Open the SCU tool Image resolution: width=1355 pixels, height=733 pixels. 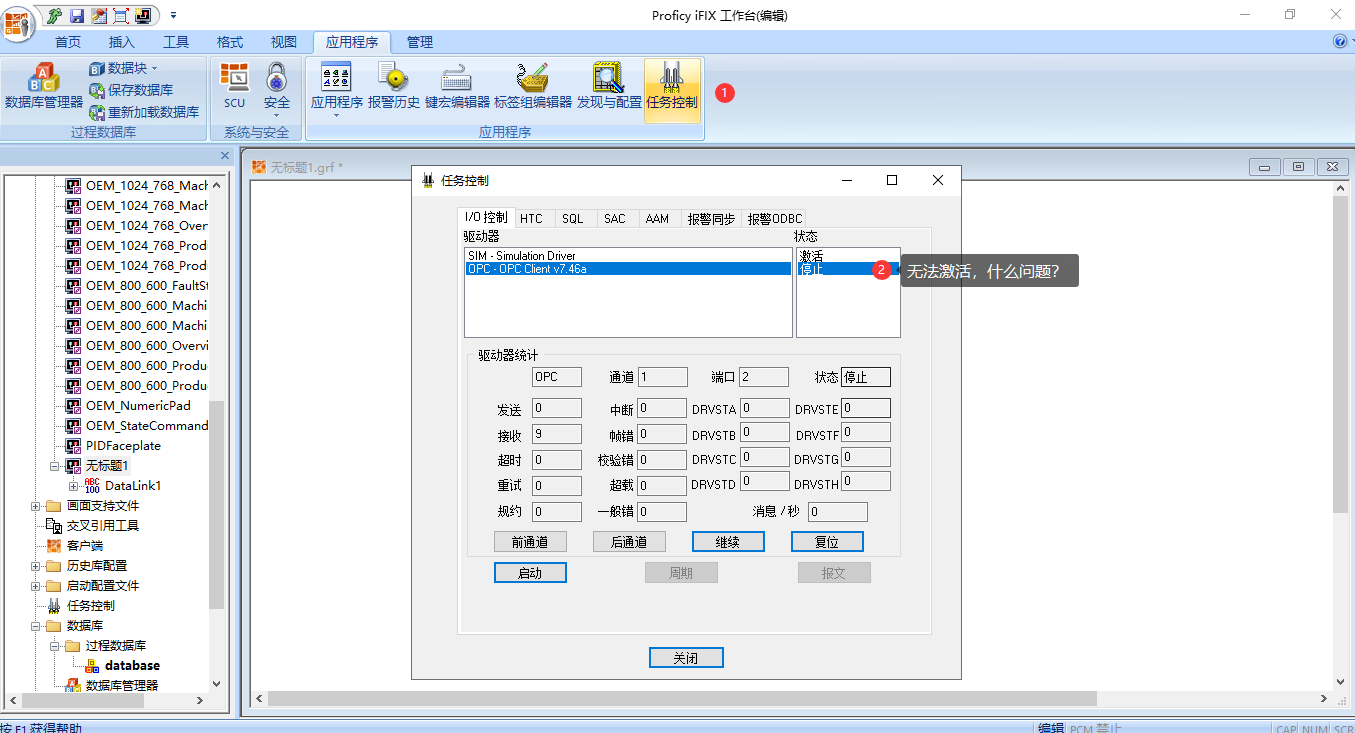coord(234,85)
